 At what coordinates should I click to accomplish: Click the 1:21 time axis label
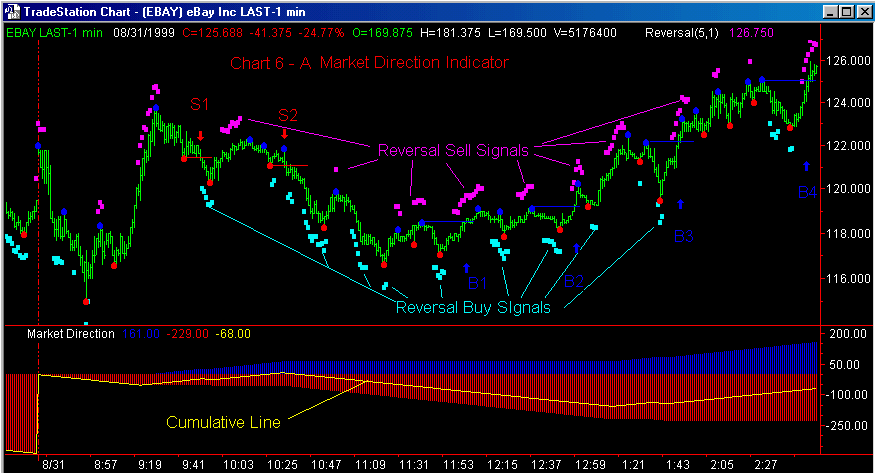tap(633, 465)
